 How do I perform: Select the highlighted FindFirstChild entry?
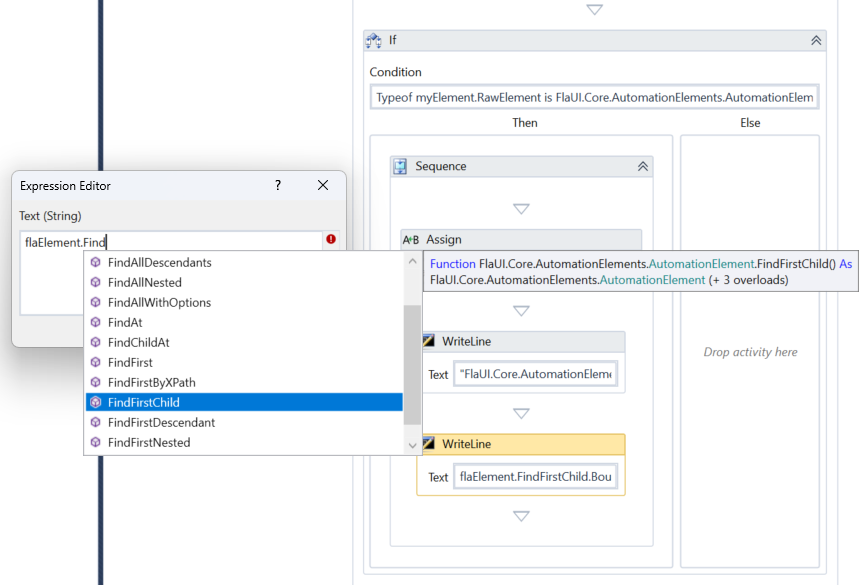(x=244, y=402)
